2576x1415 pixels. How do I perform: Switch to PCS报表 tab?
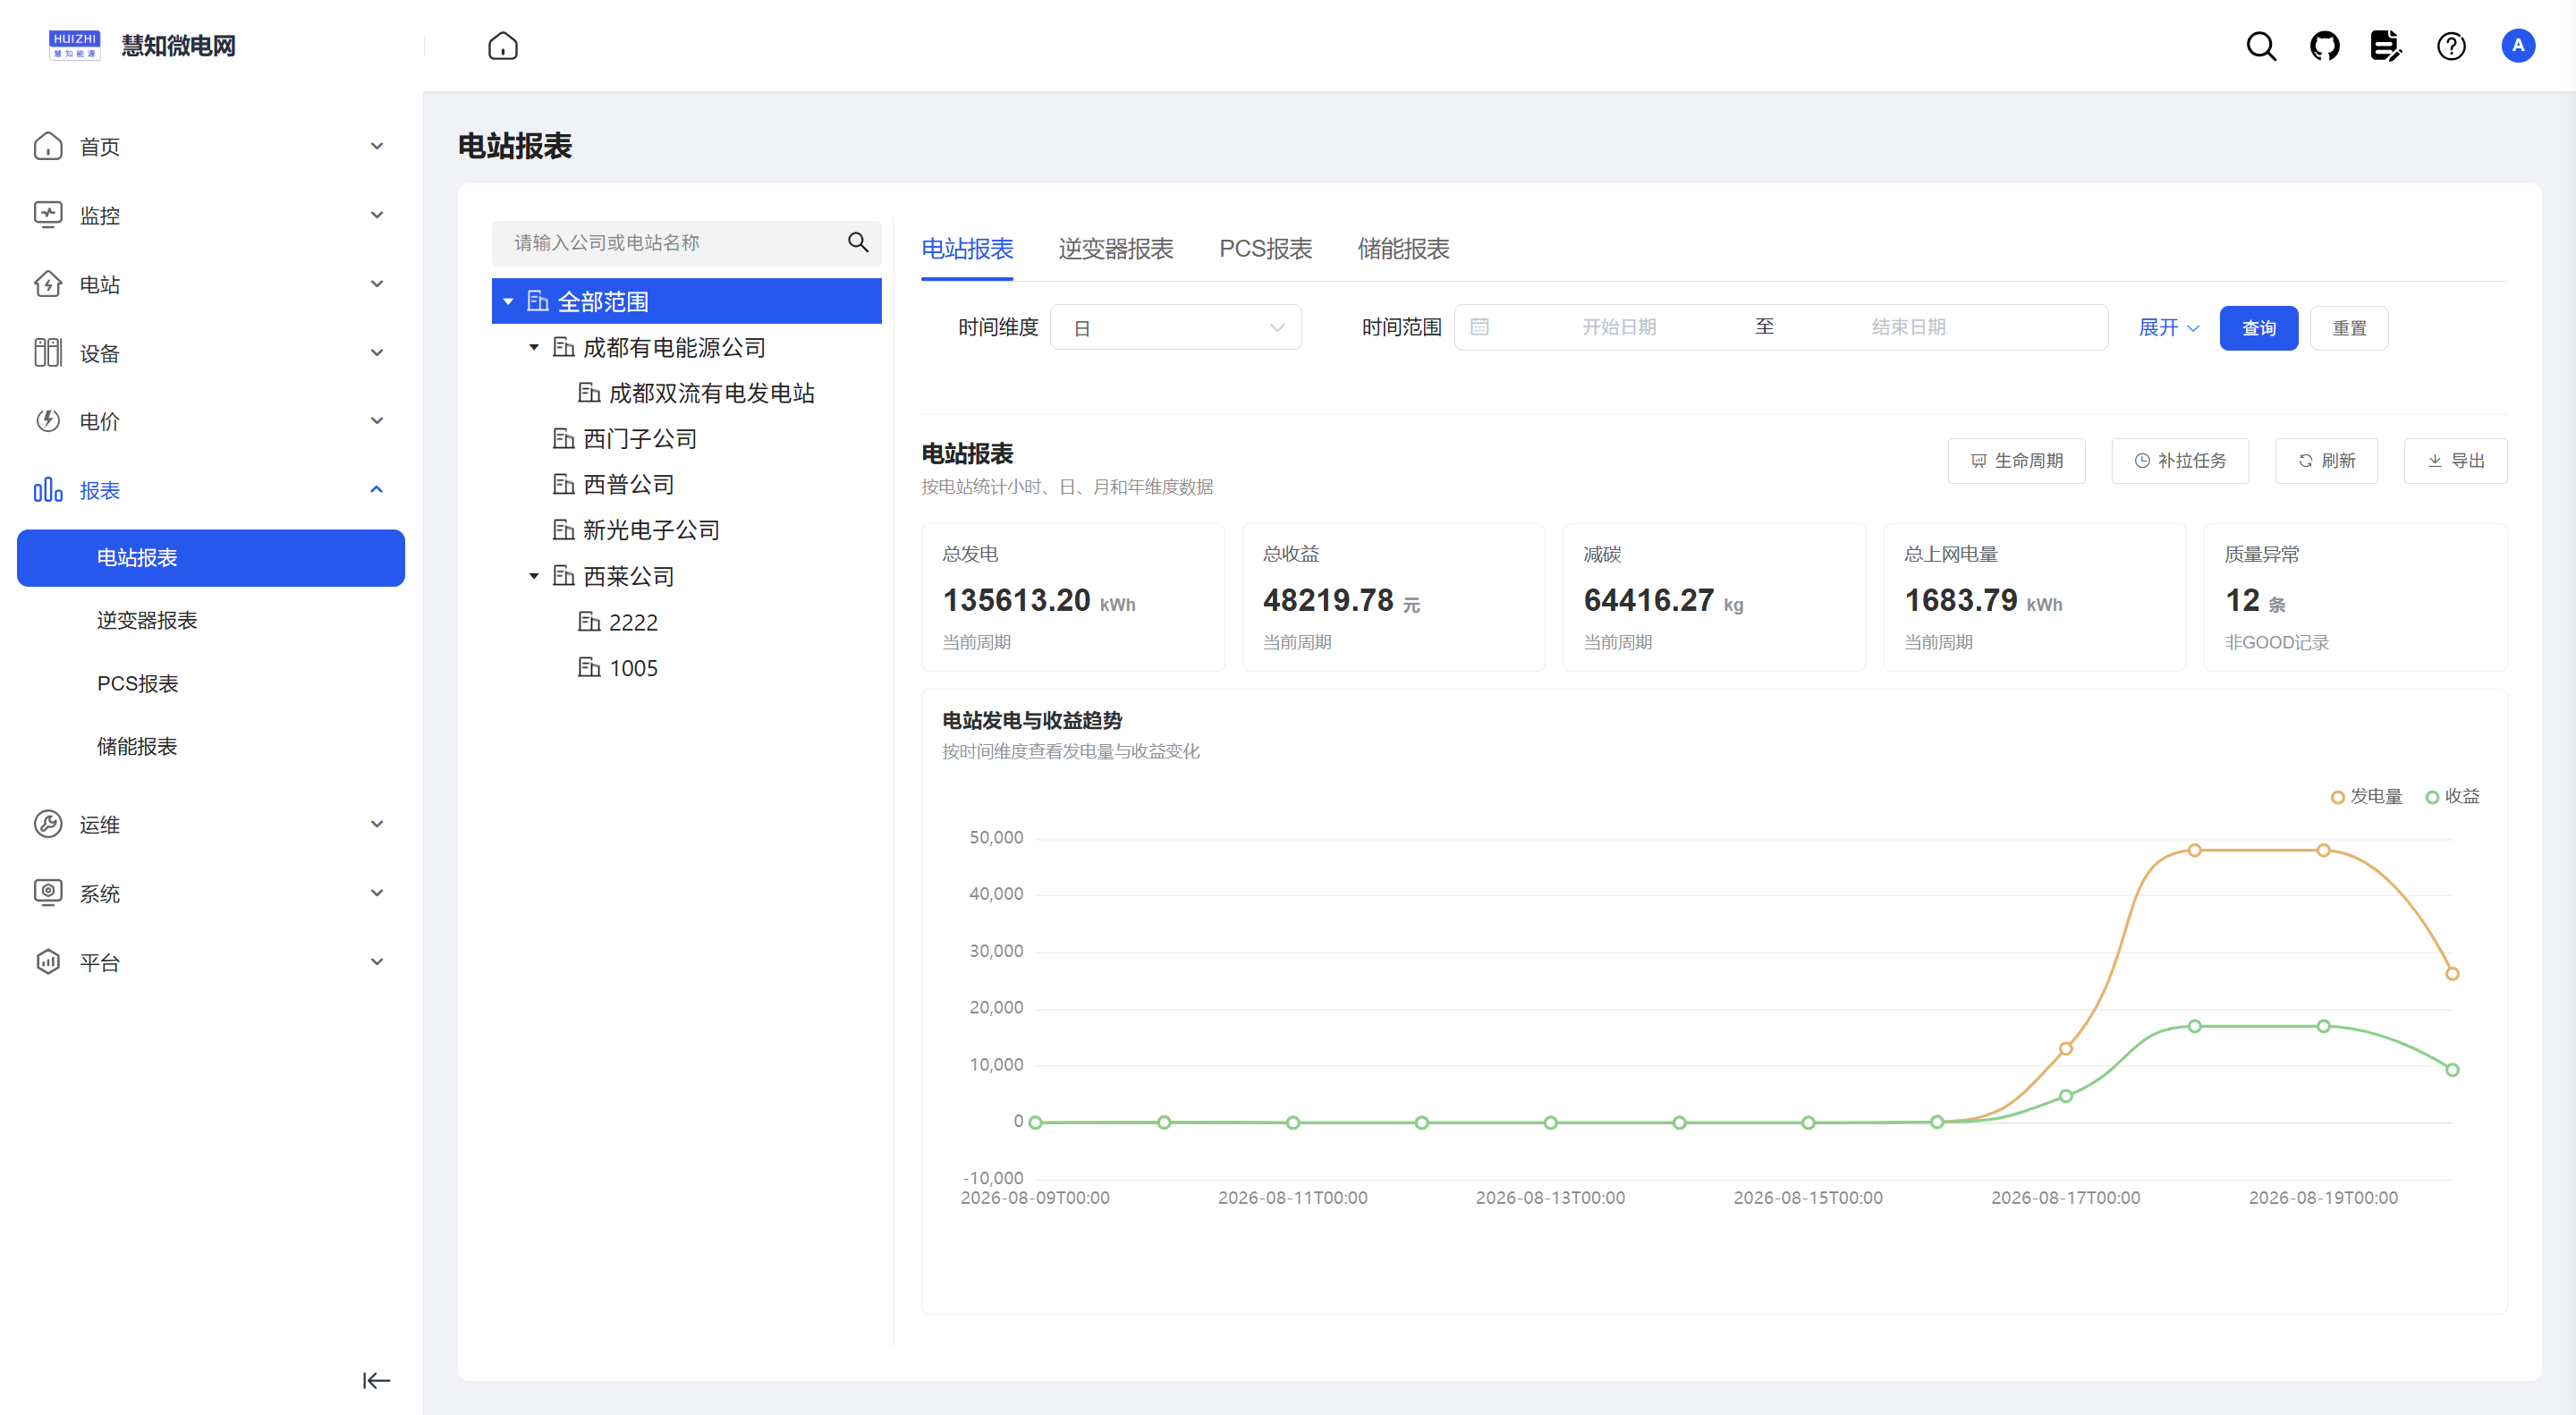(x=1265, y=249)
